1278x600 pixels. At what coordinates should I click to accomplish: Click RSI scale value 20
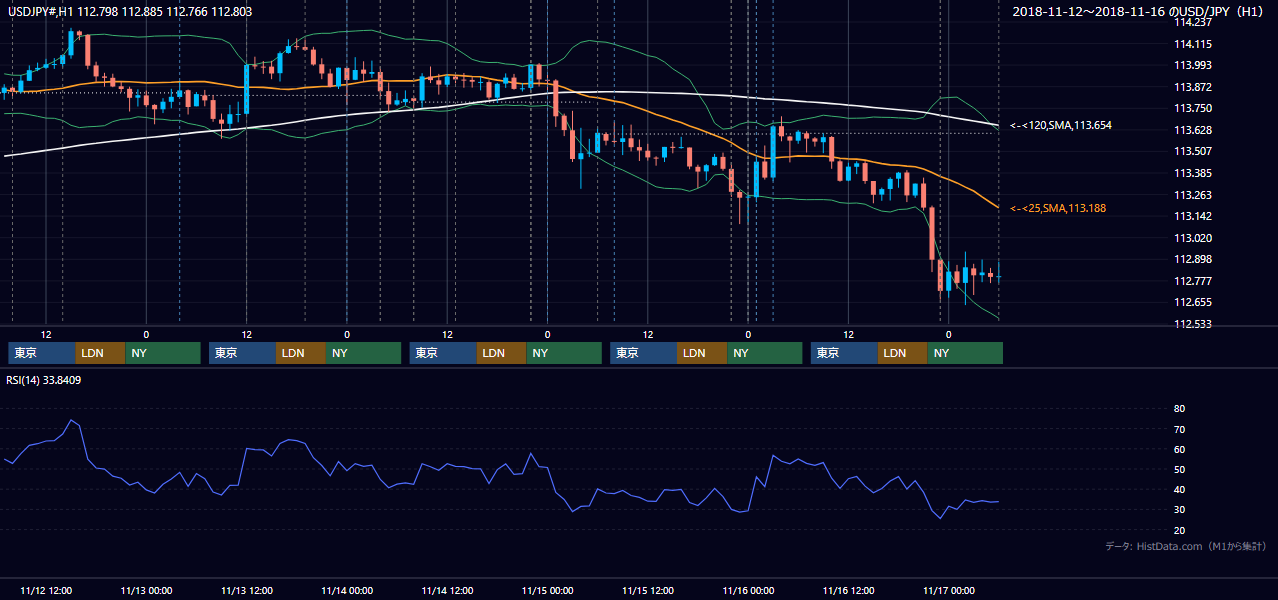pos(1179,529)
